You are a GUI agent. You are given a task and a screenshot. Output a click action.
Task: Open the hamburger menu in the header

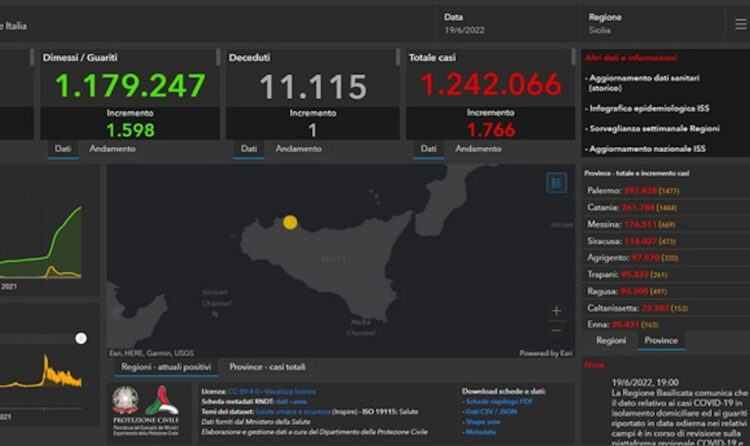coord(740,24)
